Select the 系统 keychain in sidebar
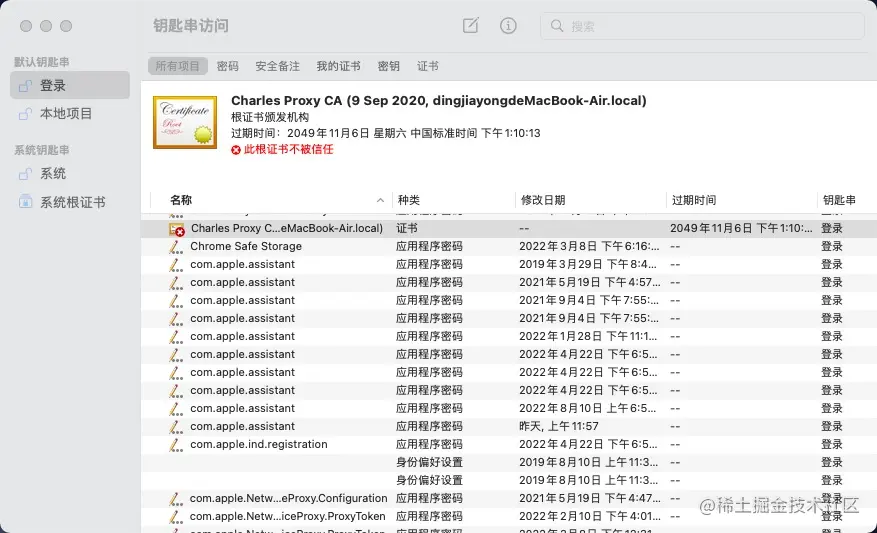This screenshot has height=533, width=877. (x=70, y=174)
